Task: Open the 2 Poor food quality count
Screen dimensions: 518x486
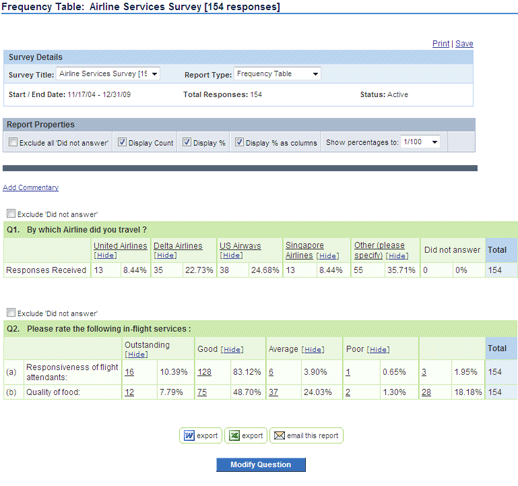Action: click(x=348, y=392)
